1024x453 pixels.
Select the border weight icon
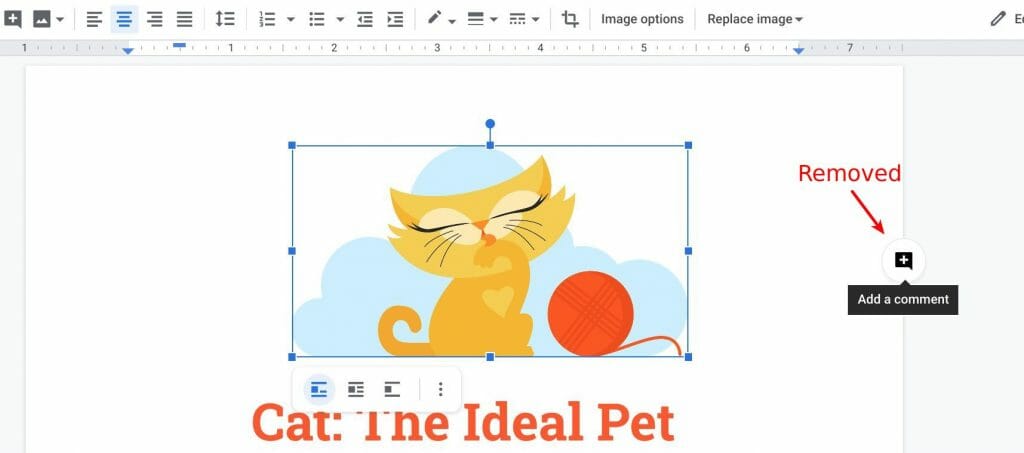(475, 19)
